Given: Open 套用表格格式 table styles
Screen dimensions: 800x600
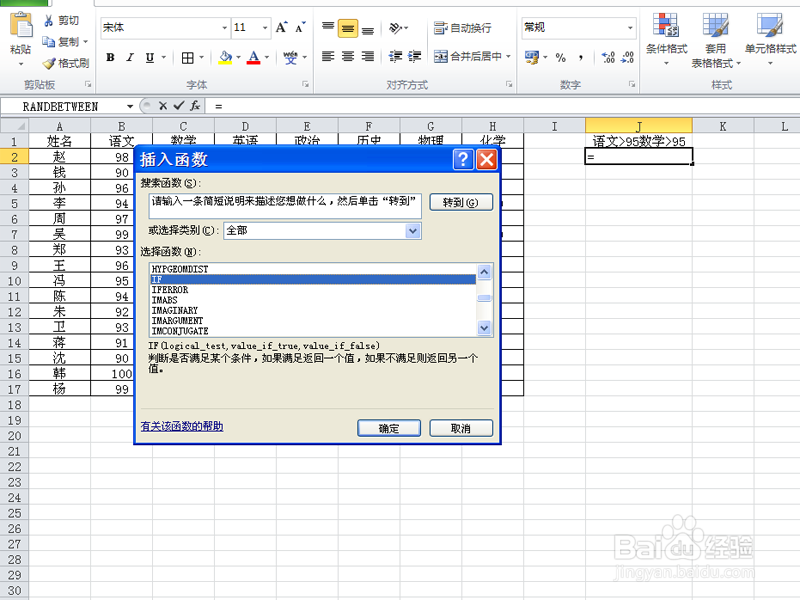Looking at the screenshot, I should coord(716,40).
